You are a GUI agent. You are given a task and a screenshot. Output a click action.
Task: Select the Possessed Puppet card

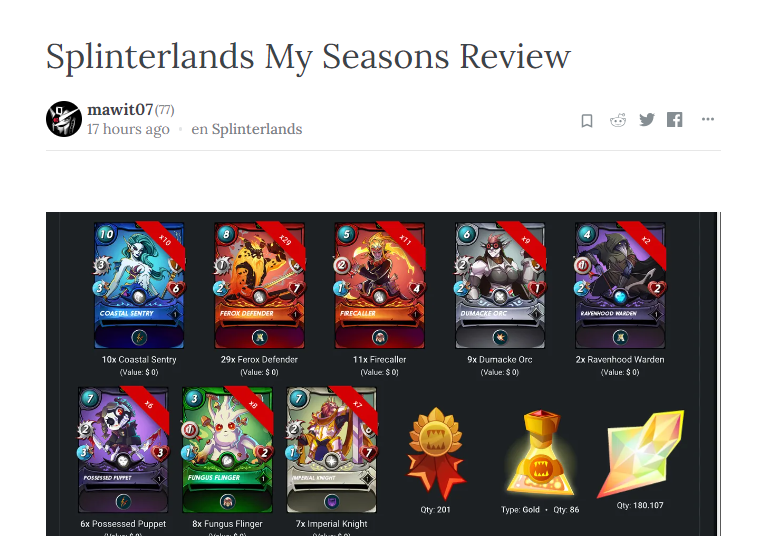123,450
